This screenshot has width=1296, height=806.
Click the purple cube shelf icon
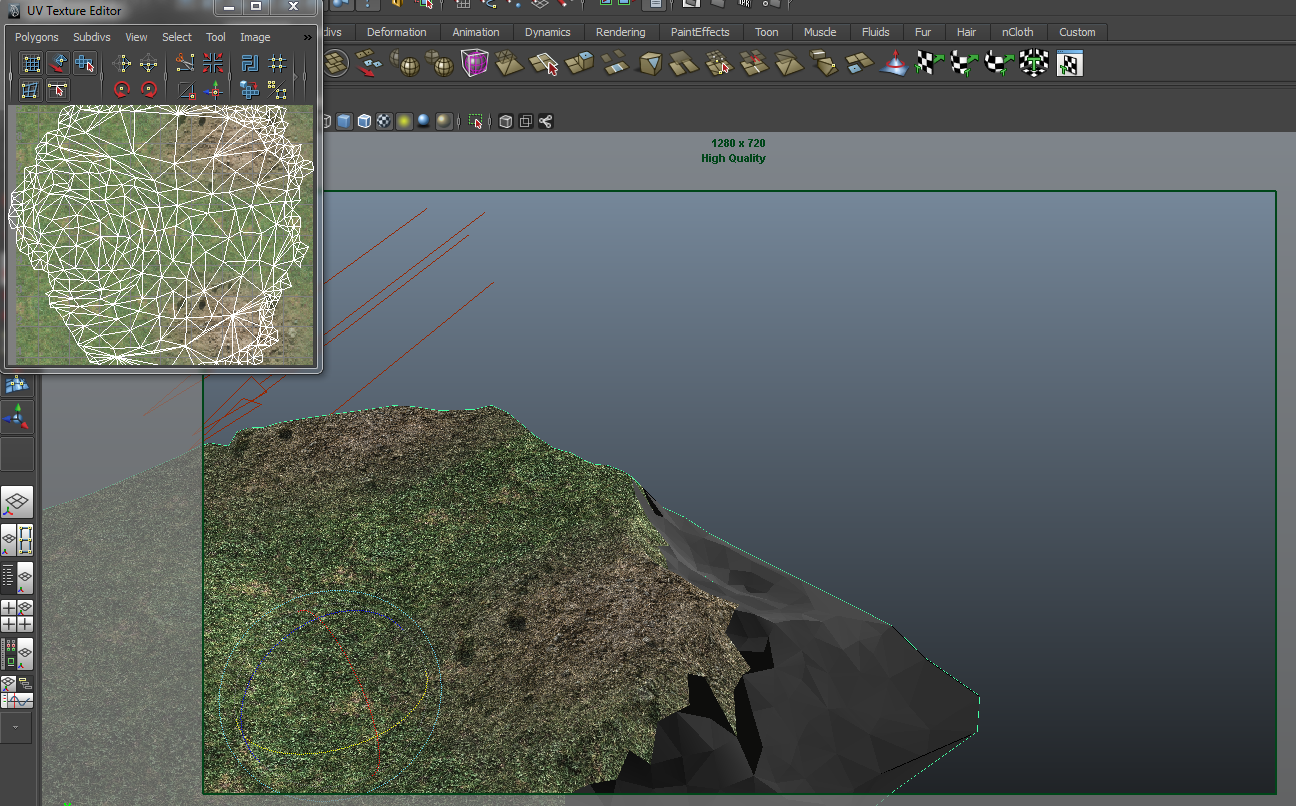tap(474, 65)
